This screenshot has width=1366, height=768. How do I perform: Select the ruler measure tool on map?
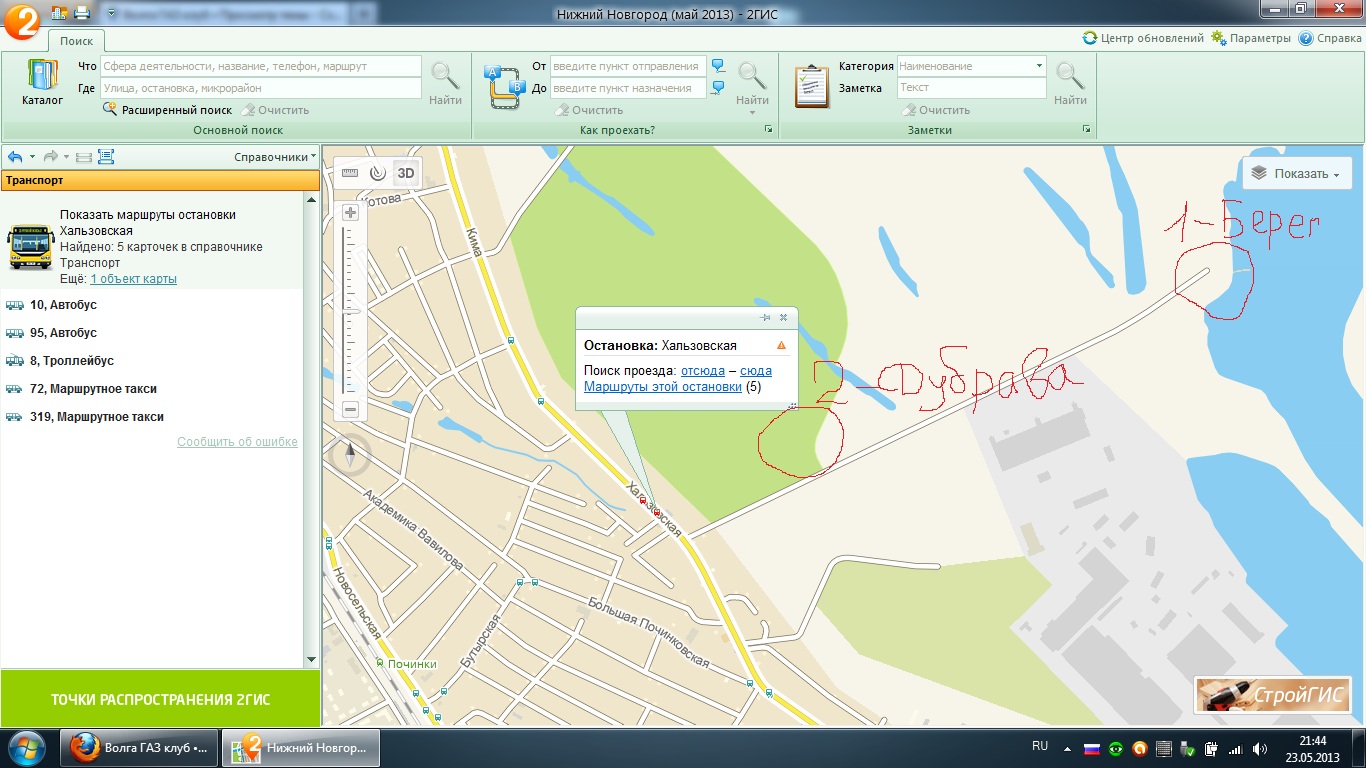coord(350,173)
